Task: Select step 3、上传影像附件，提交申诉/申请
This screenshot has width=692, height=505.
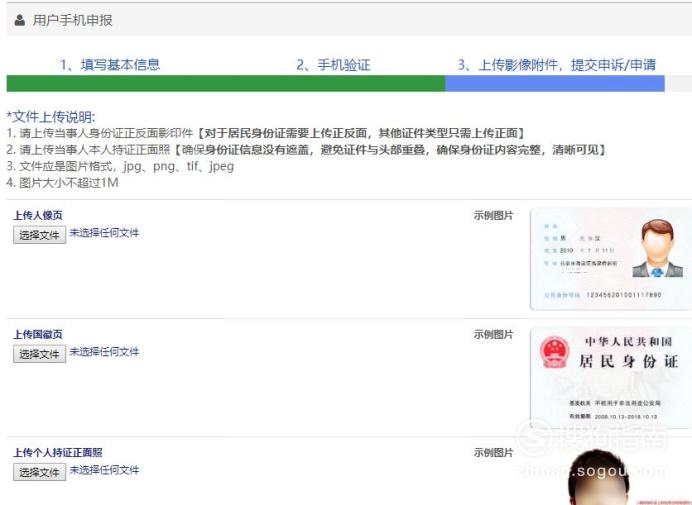Action: click(x=557, y=65)
